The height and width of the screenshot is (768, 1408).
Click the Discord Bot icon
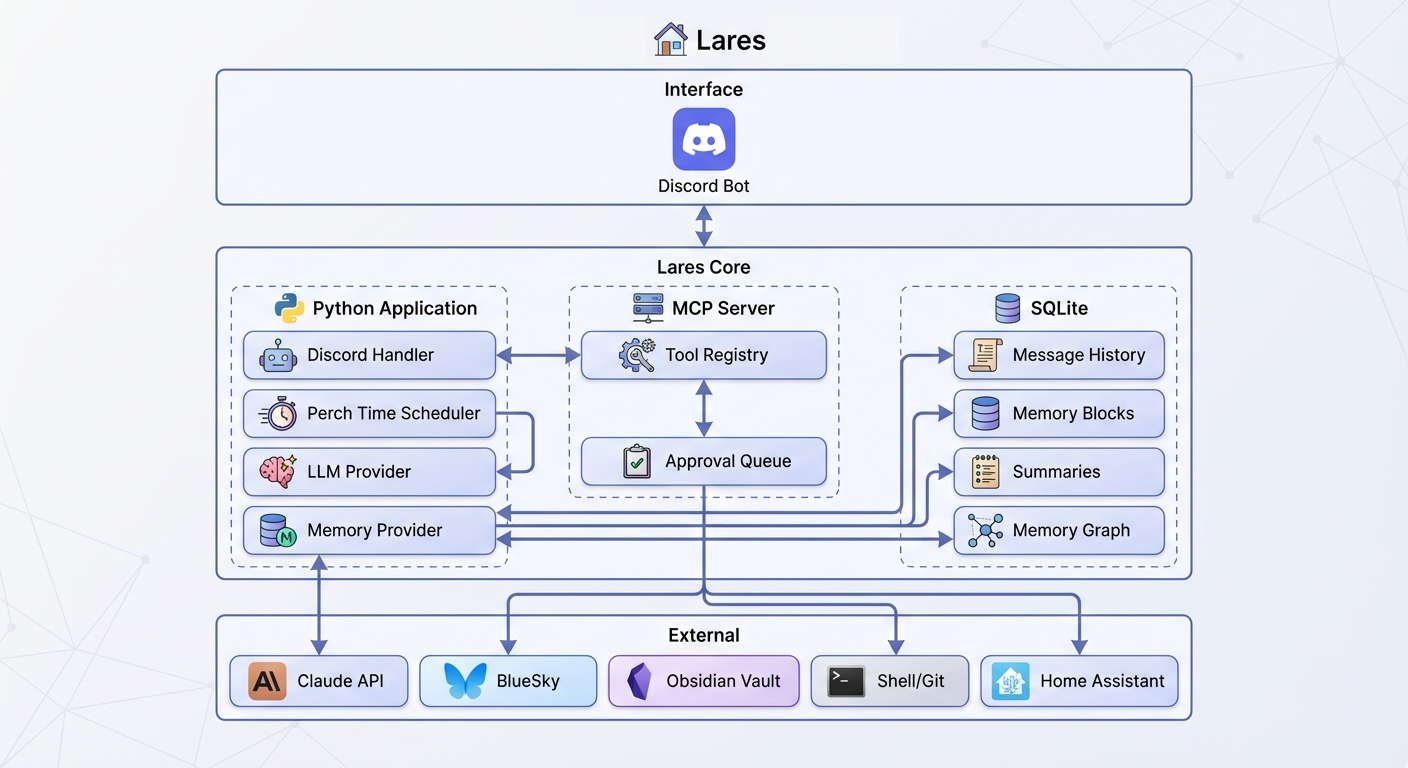click(703, 139)
